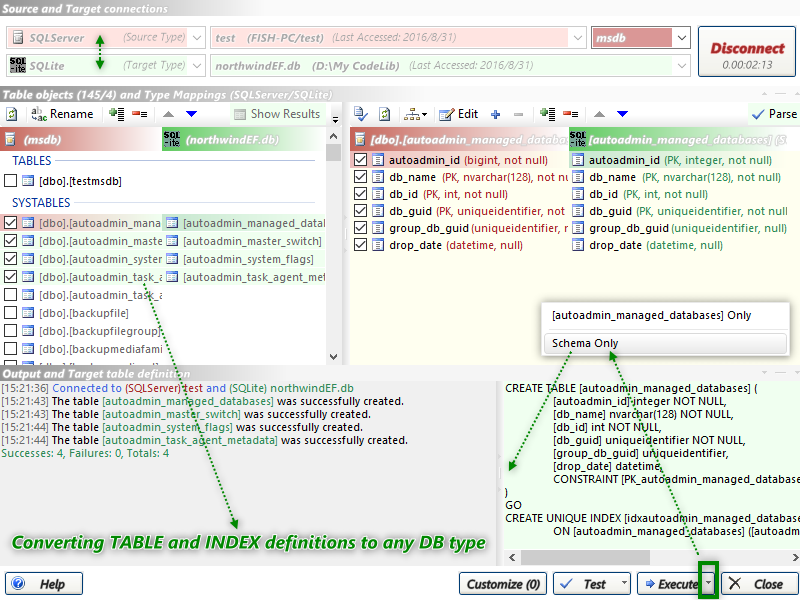The width and height of the screenshot is (800, 600).
Task: Open the Test button dropdown arrow
Action: tap(623, 583)
